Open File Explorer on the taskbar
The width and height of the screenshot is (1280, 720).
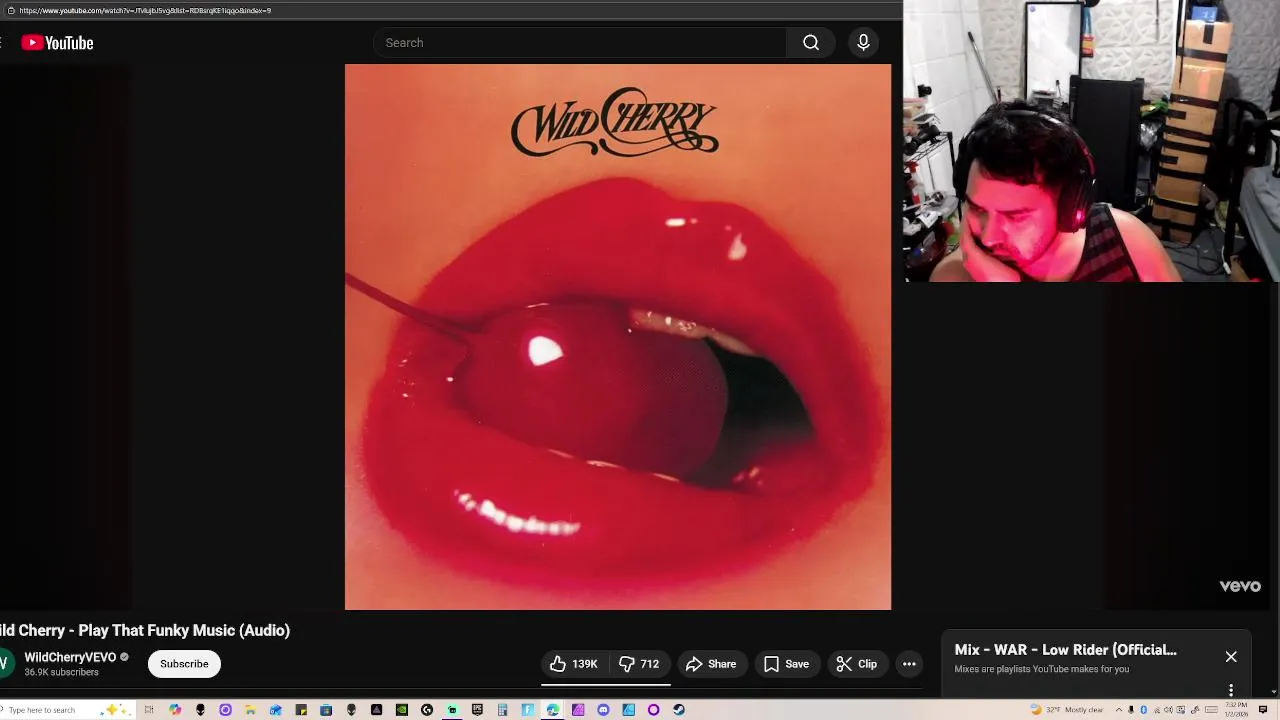click(x=250, y=710)
